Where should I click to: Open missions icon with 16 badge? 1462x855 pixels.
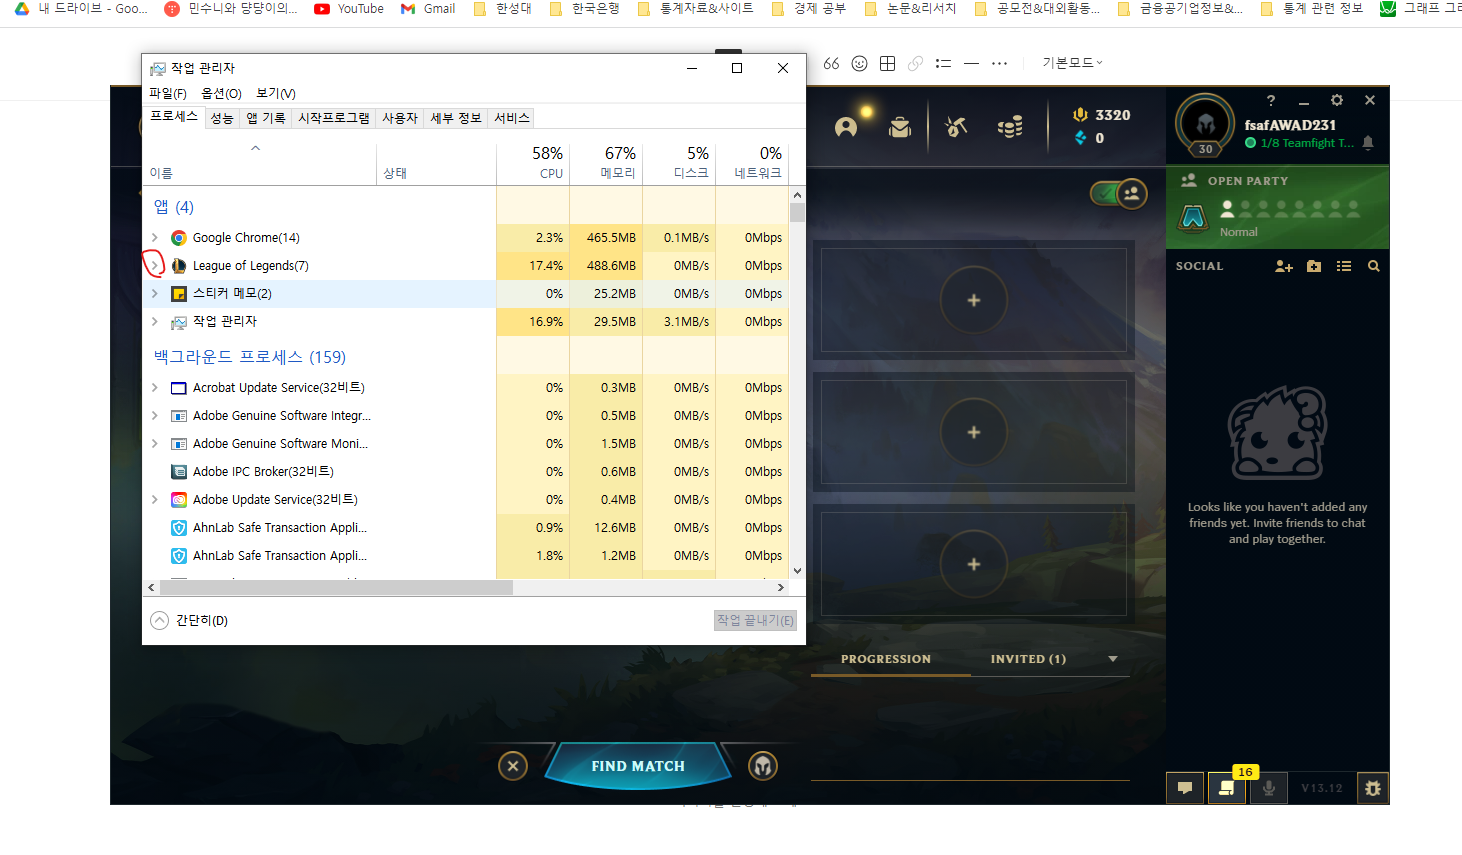click(x=1226, y=788)
